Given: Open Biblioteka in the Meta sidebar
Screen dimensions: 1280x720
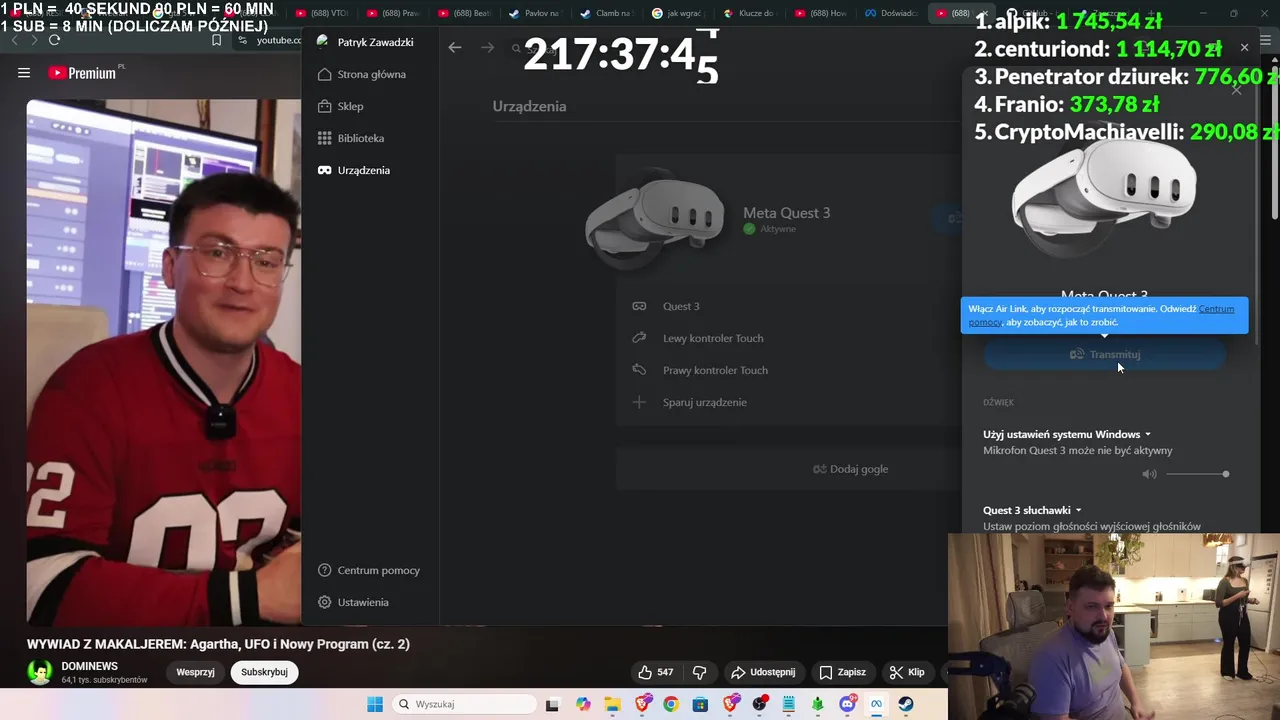Looking at the screenshot, I should pyautogui.click(x=350, y=138).
